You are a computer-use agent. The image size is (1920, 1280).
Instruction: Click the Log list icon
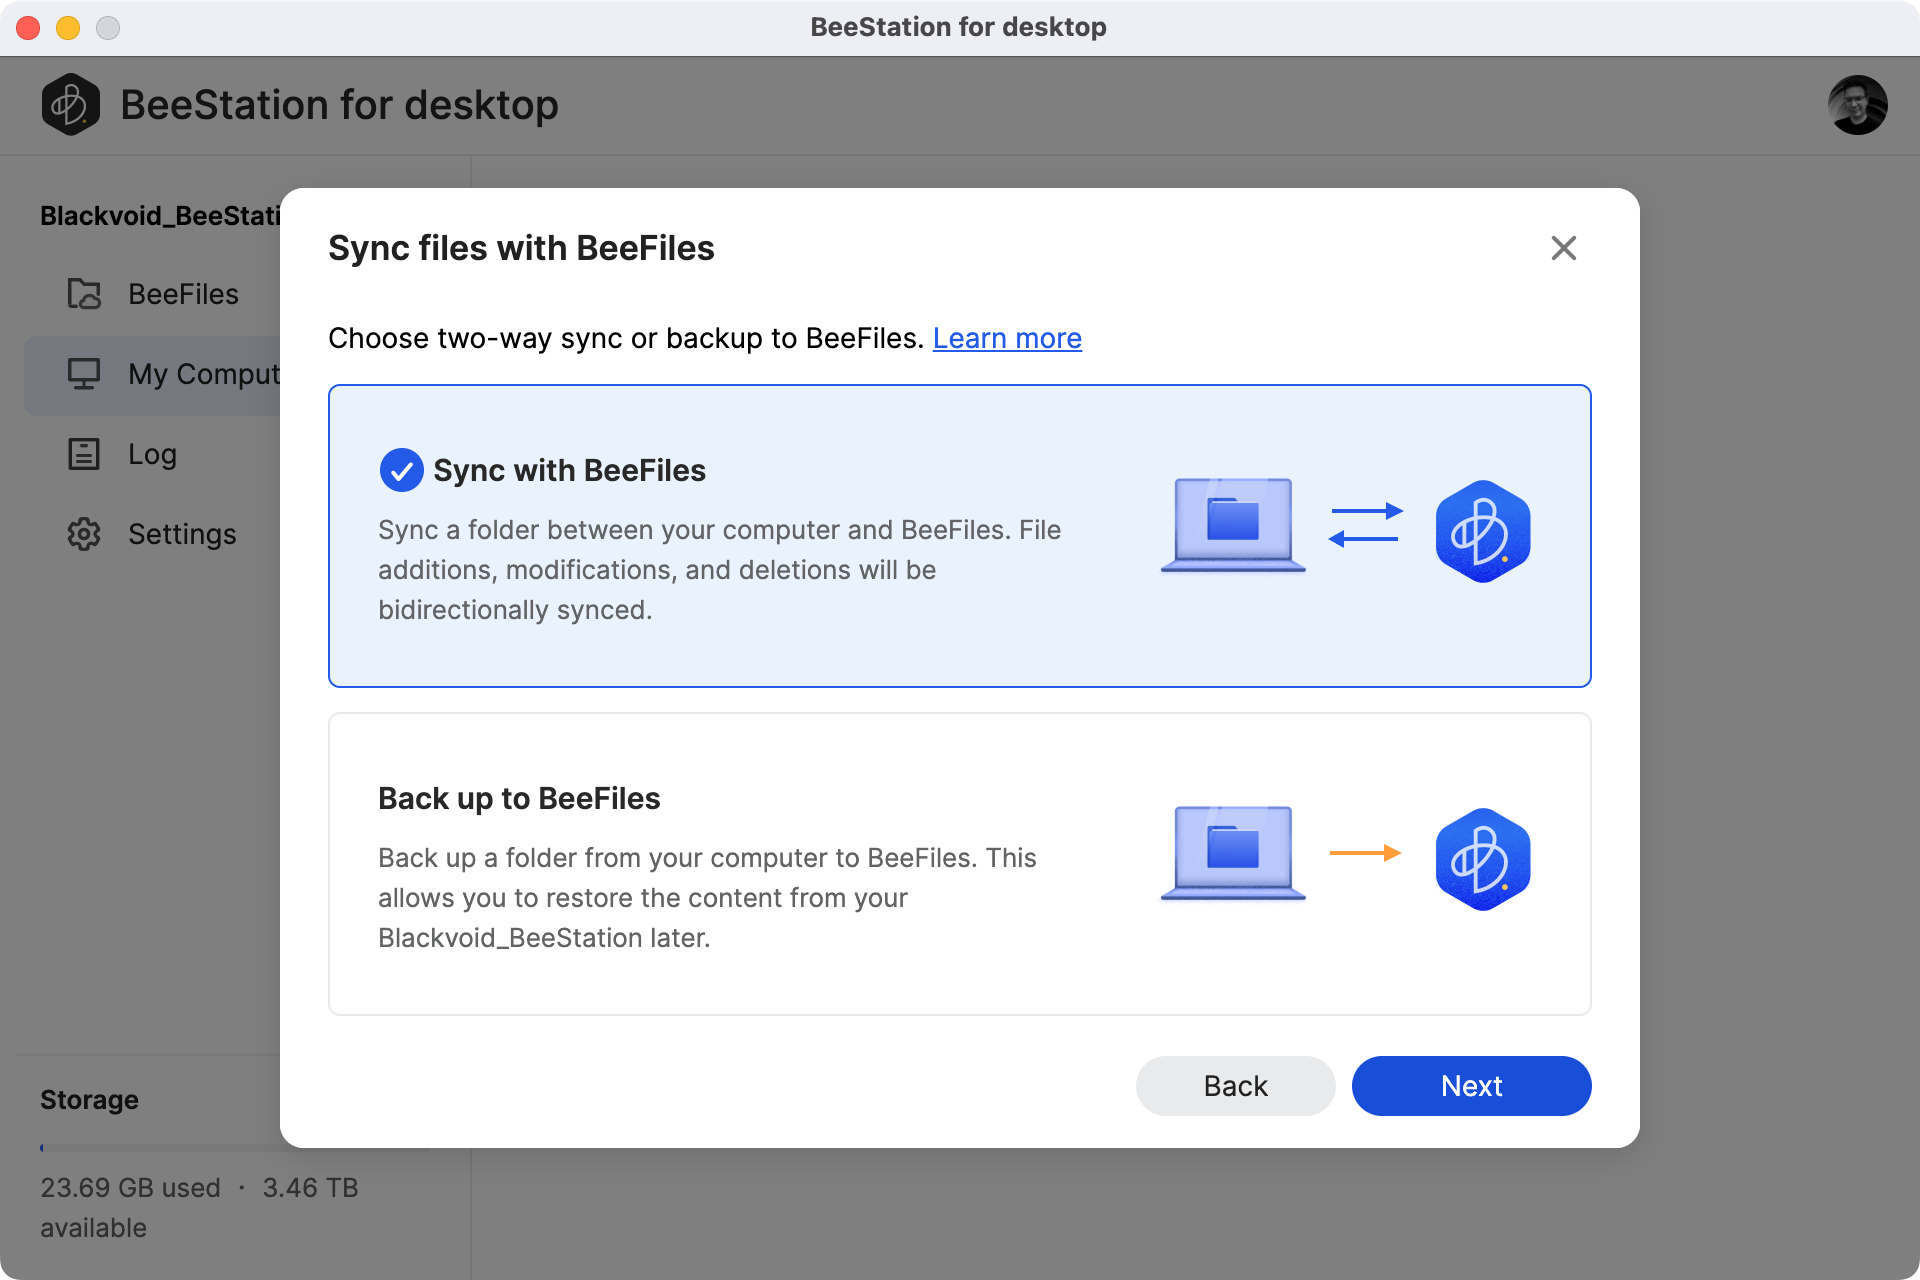[84, 454]
